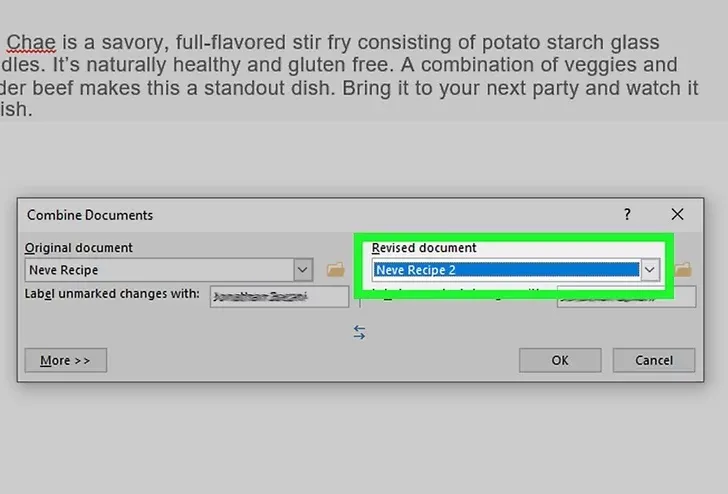This screenshot has width=728, height=494.
Task: Open the dialog help question mark
Action: (627, 214)
